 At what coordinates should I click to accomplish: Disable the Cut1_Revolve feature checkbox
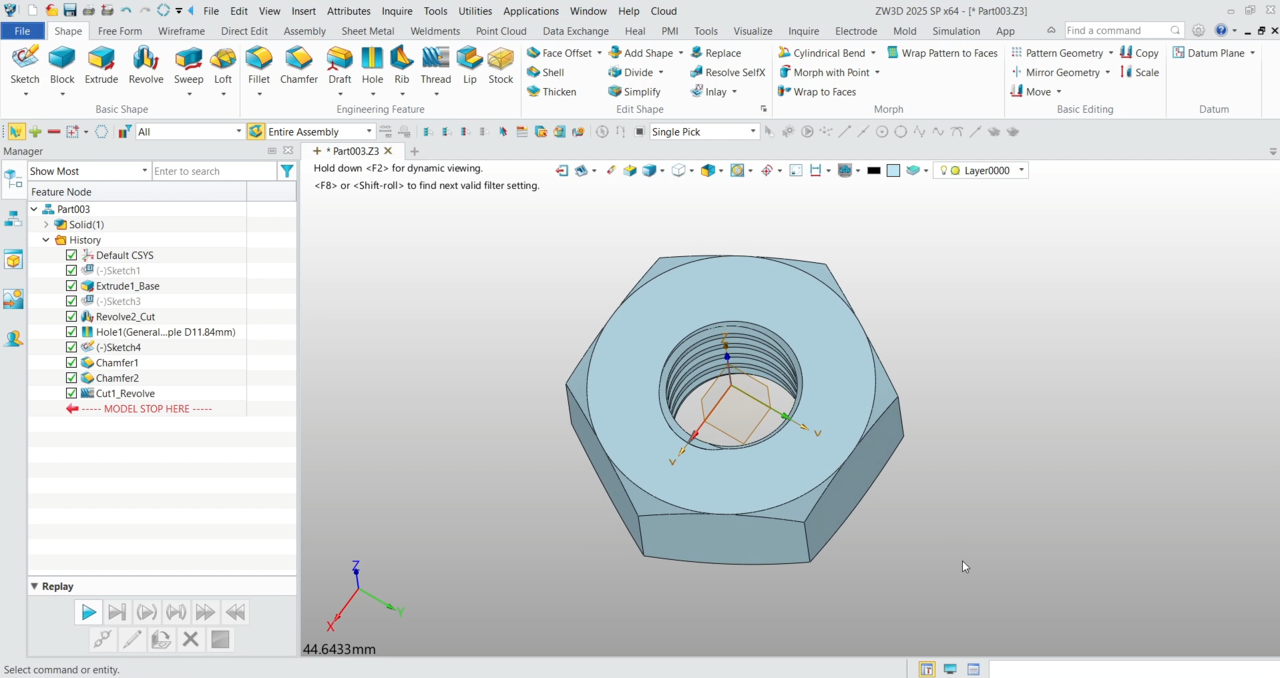71,394
